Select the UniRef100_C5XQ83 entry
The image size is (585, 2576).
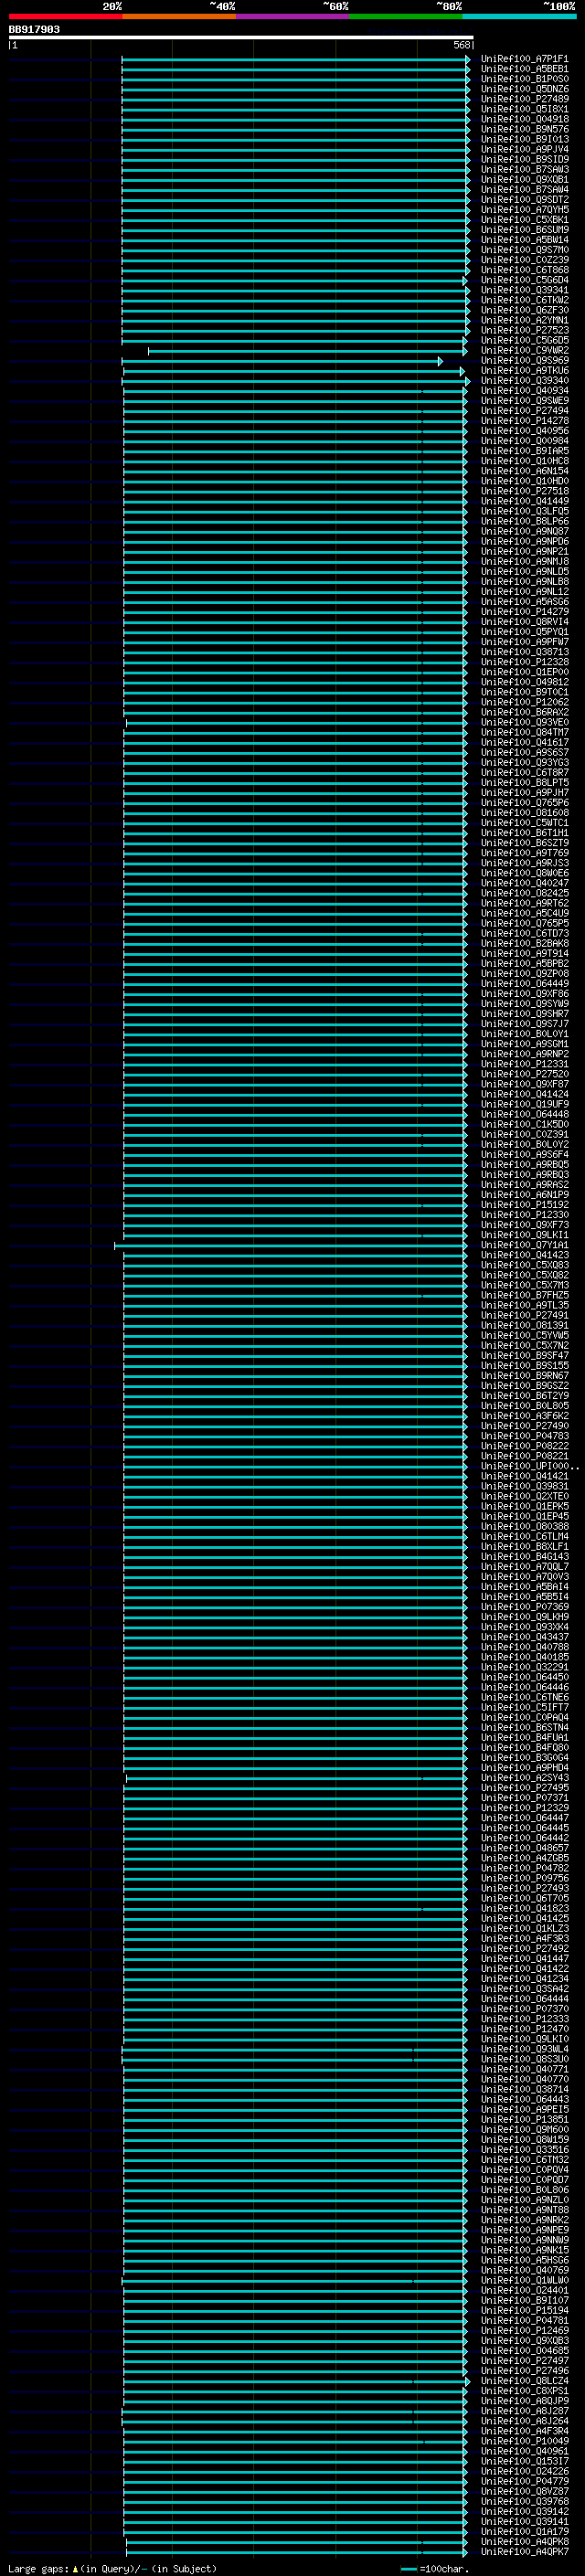tap(524, 1265)
